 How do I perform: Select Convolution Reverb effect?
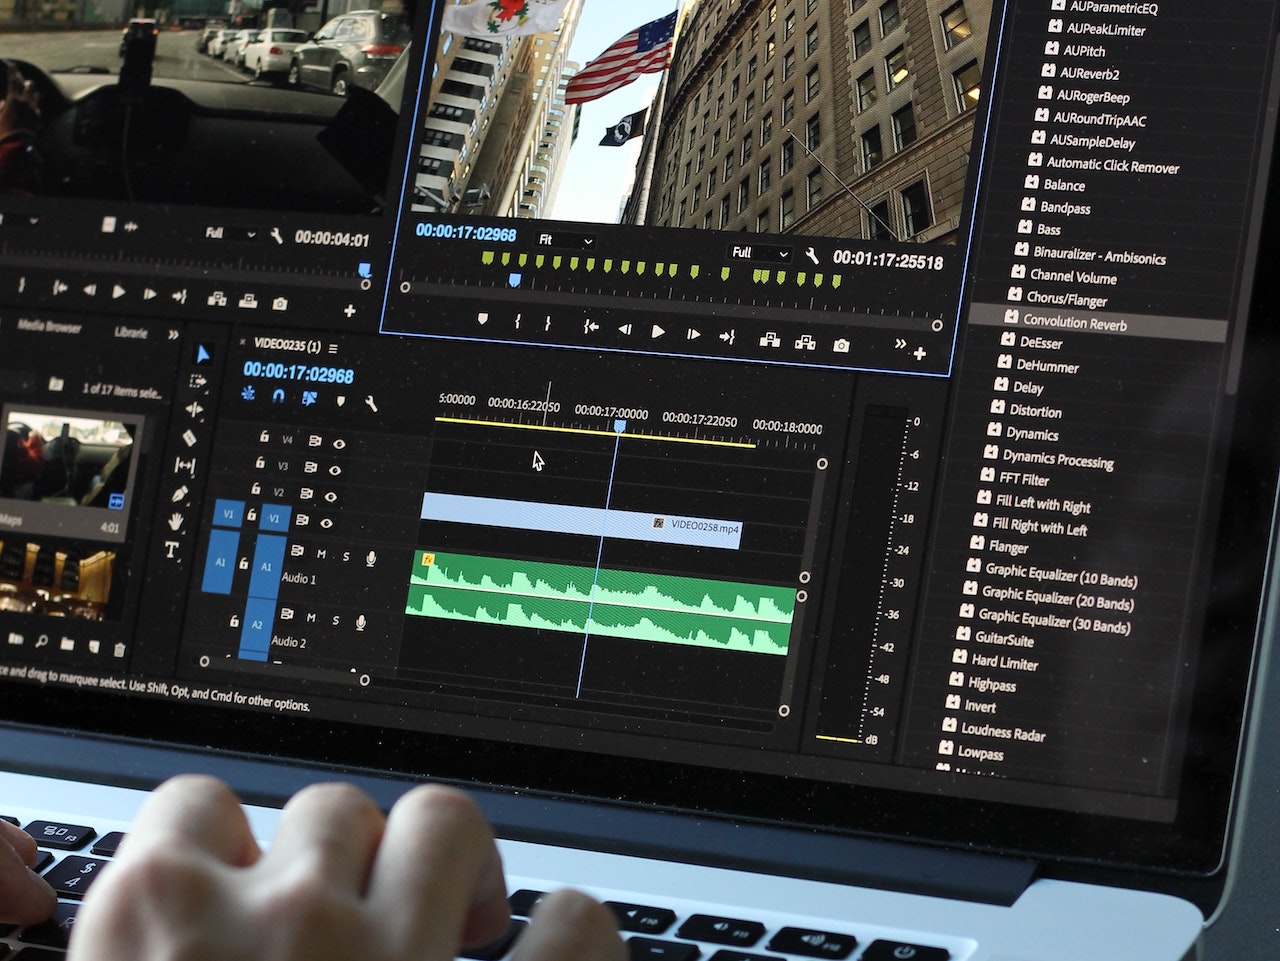1075,323
